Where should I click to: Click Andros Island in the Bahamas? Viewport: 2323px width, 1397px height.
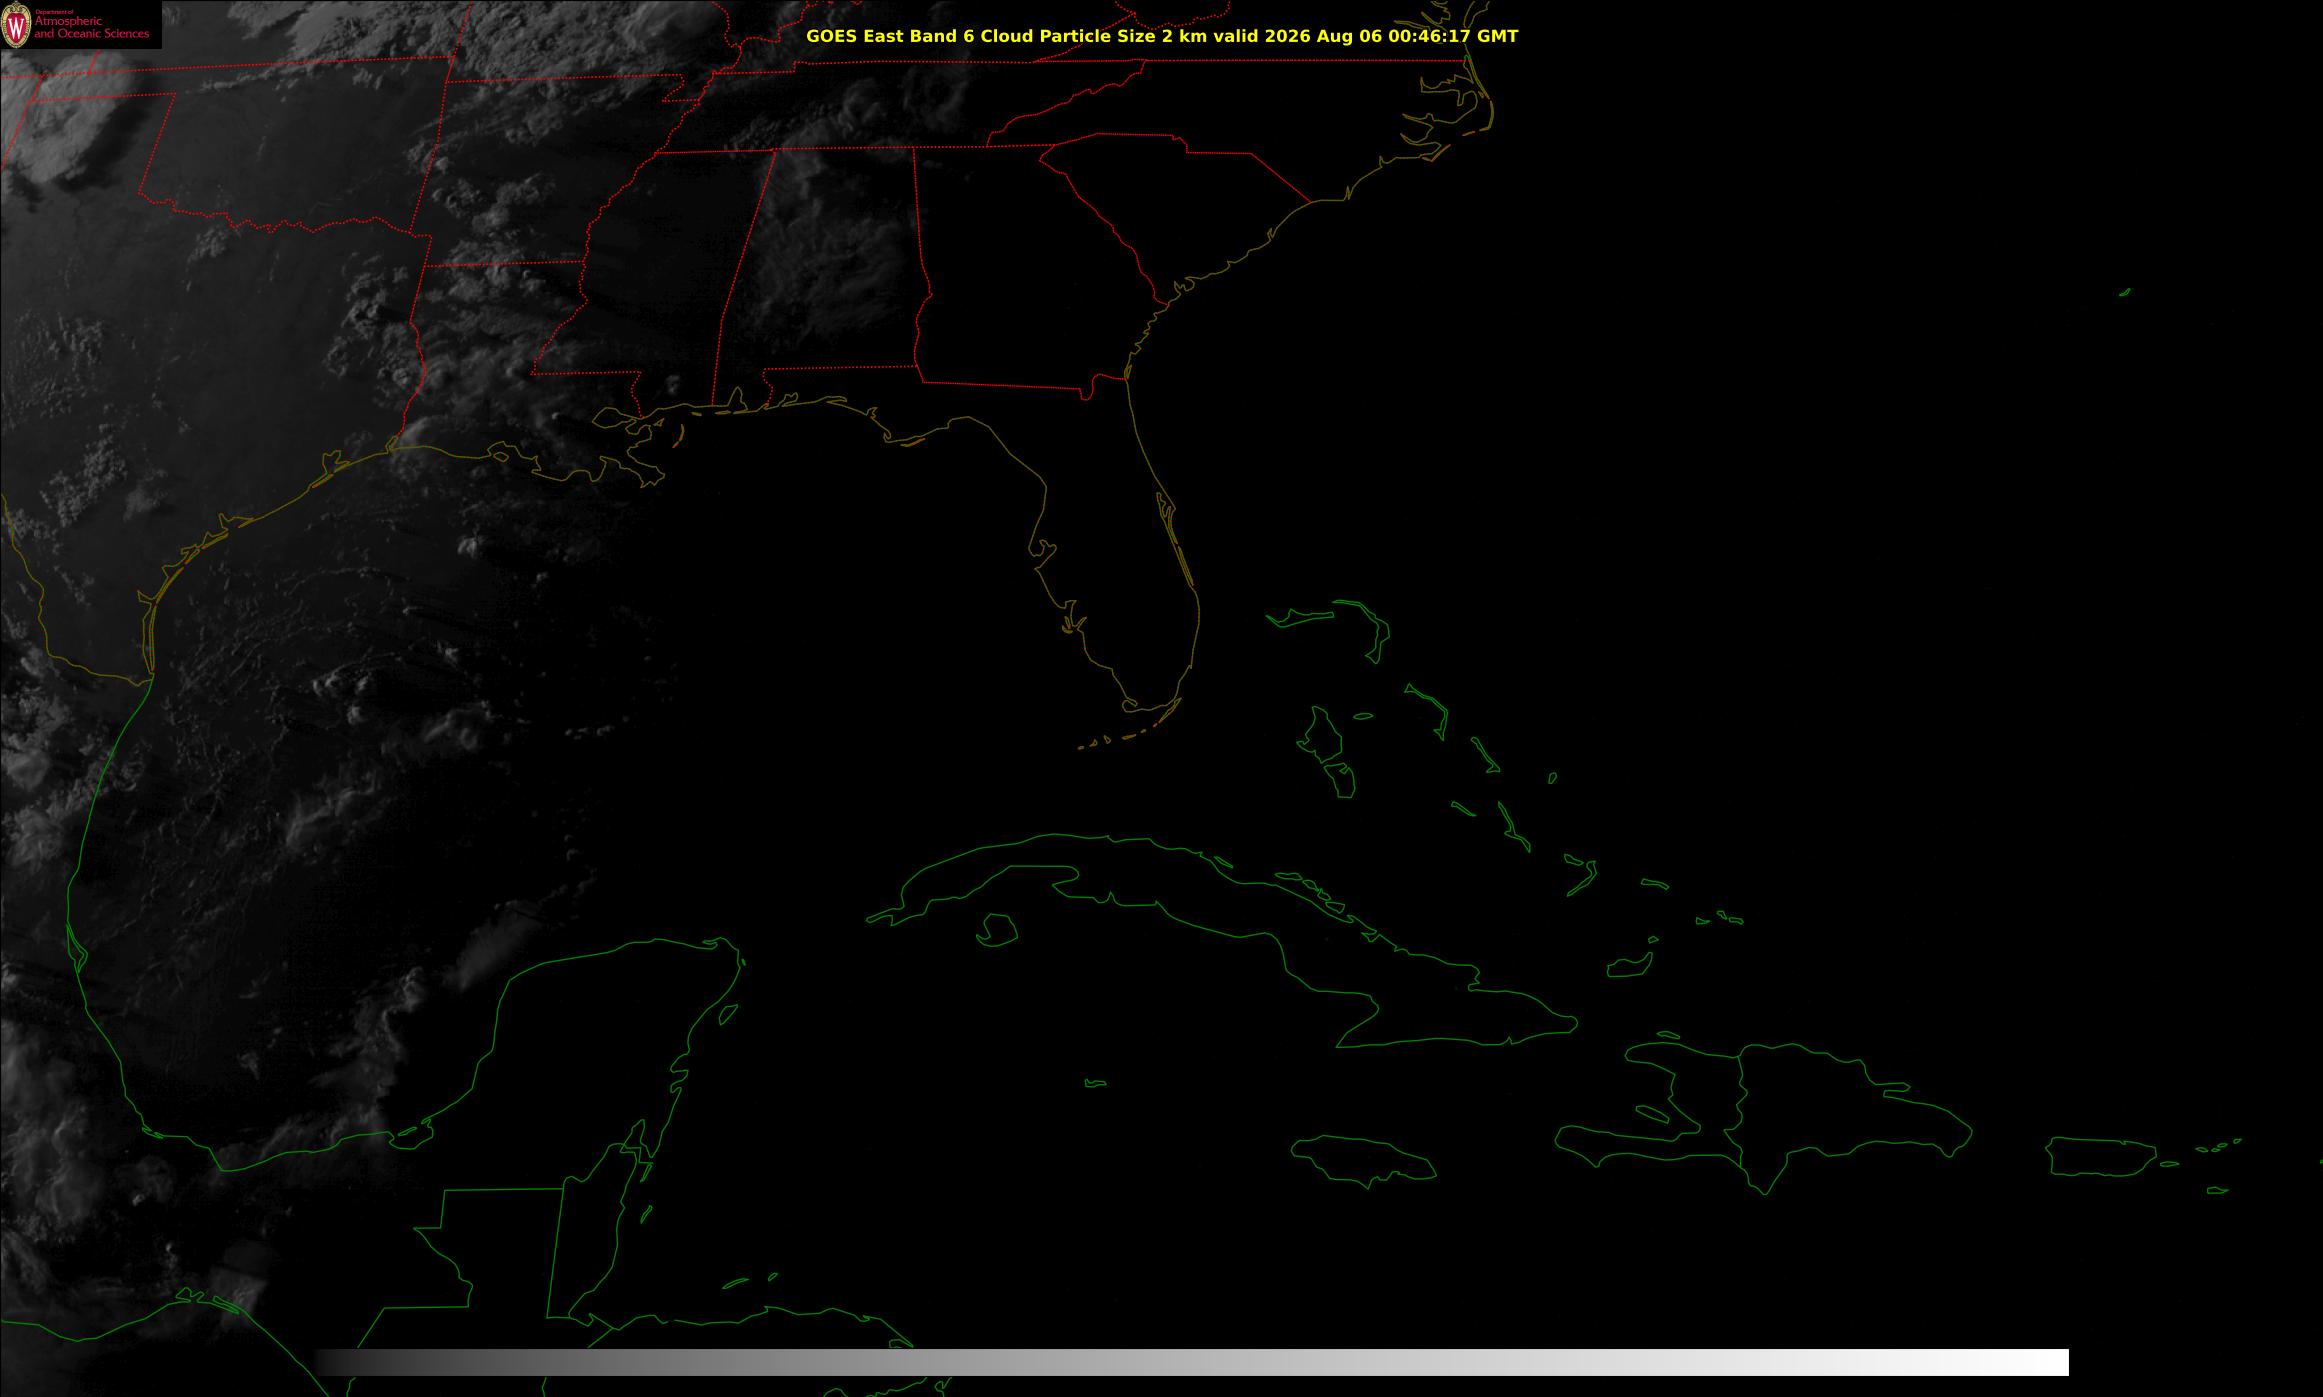pos(1322,735)
